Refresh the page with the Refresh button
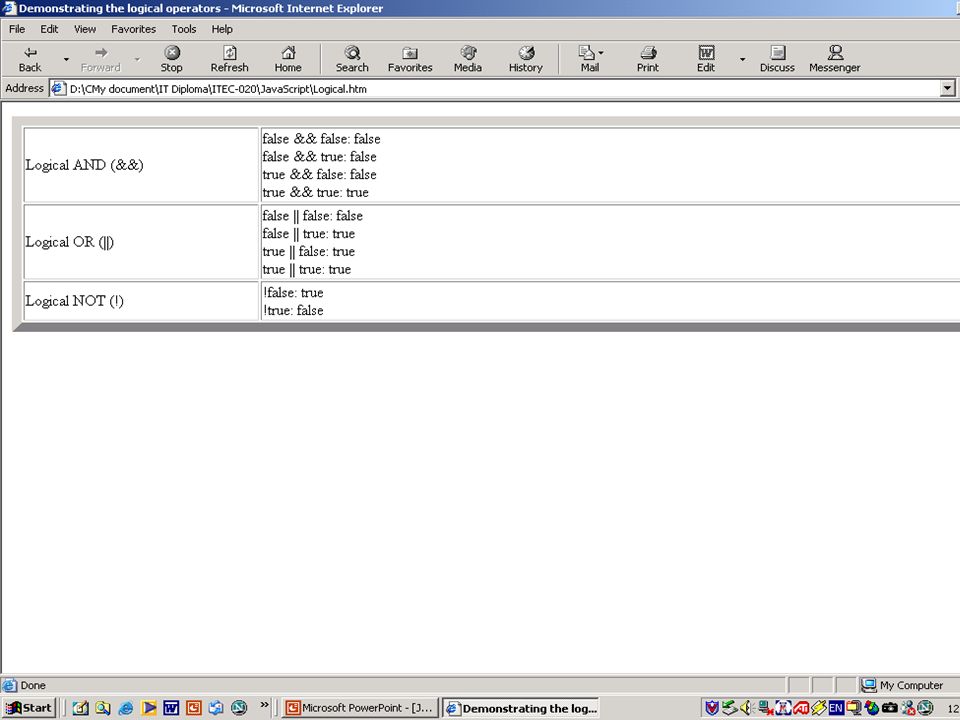This screenshot has height=720, width=960. coord(230,59)
